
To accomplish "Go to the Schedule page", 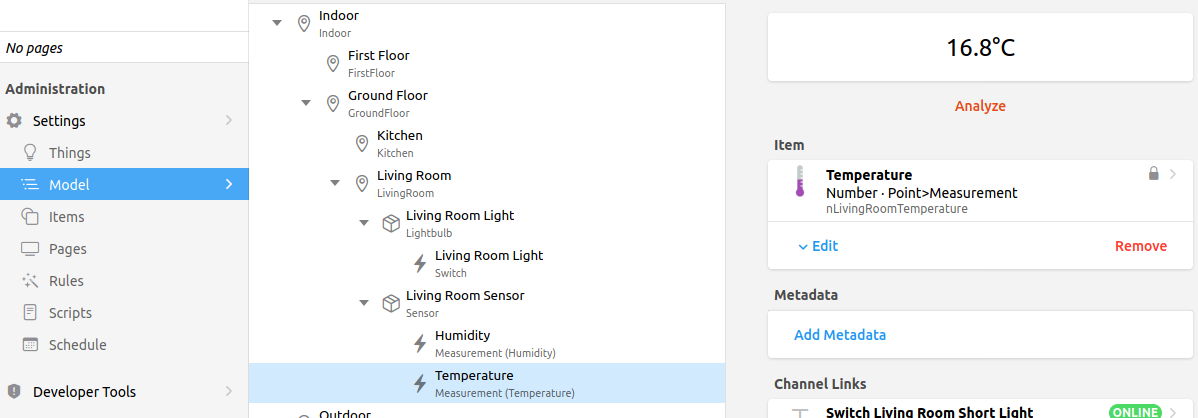I will pyautogui.click(x=77, y=345).
